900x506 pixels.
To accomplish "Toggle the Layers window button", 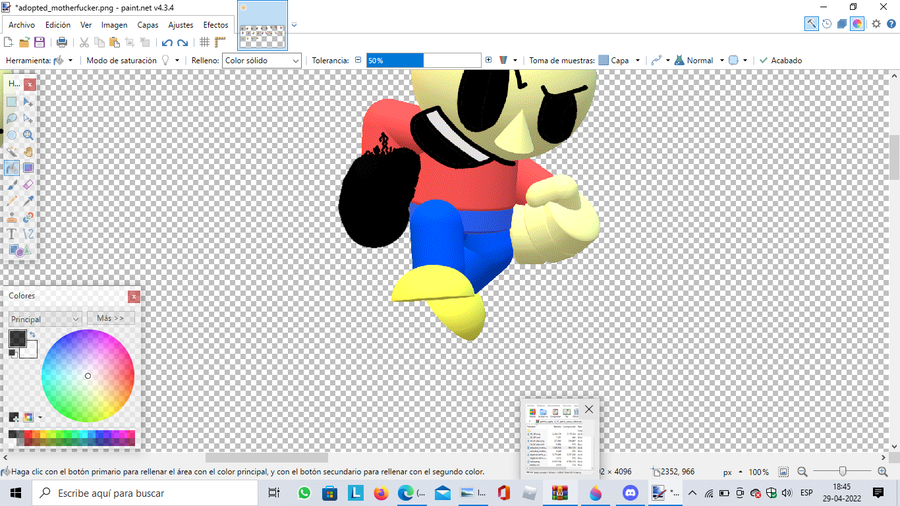I will click(x=841, y=24).
